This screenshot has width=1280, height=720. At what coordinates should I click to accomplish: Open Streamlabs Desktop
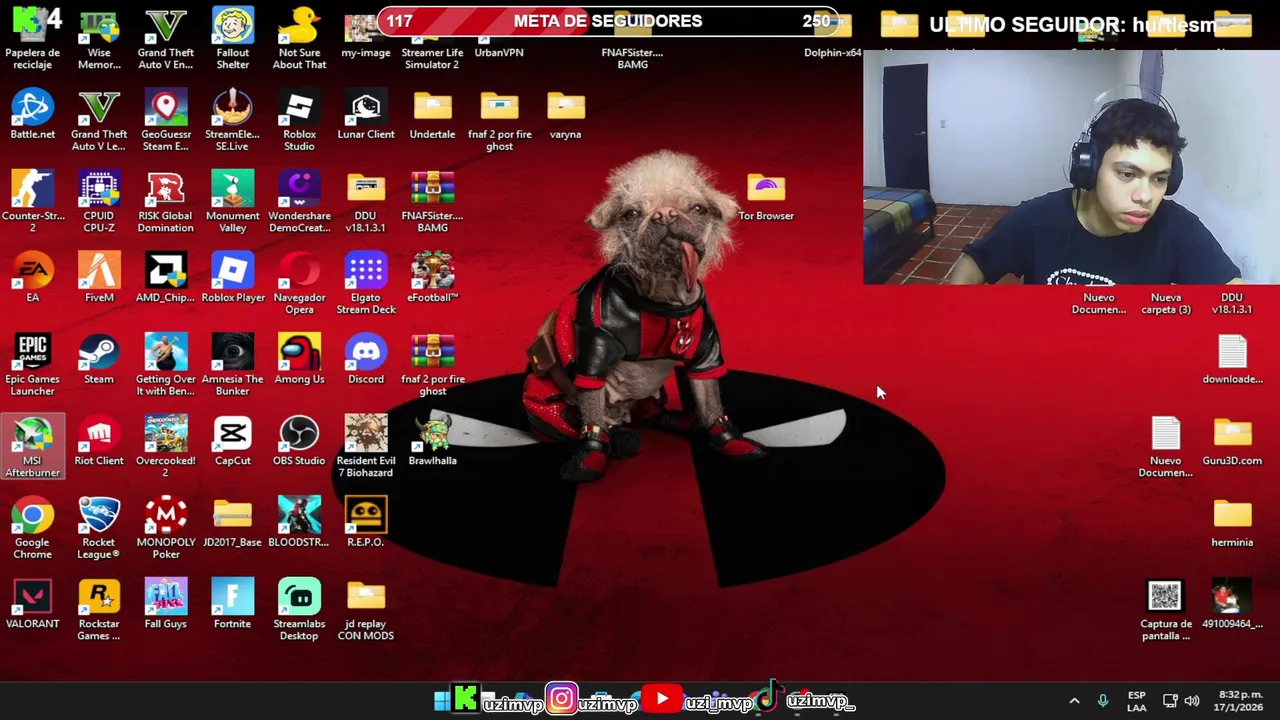[299, 610]
